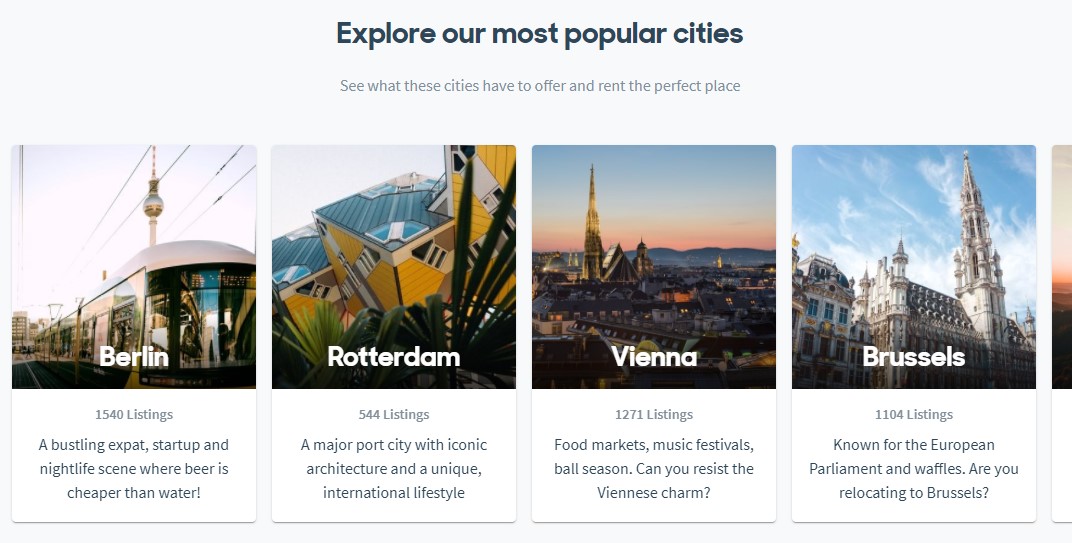
Task: Click the Berlin description about cheap beer
Action: [x=134, y=469]
